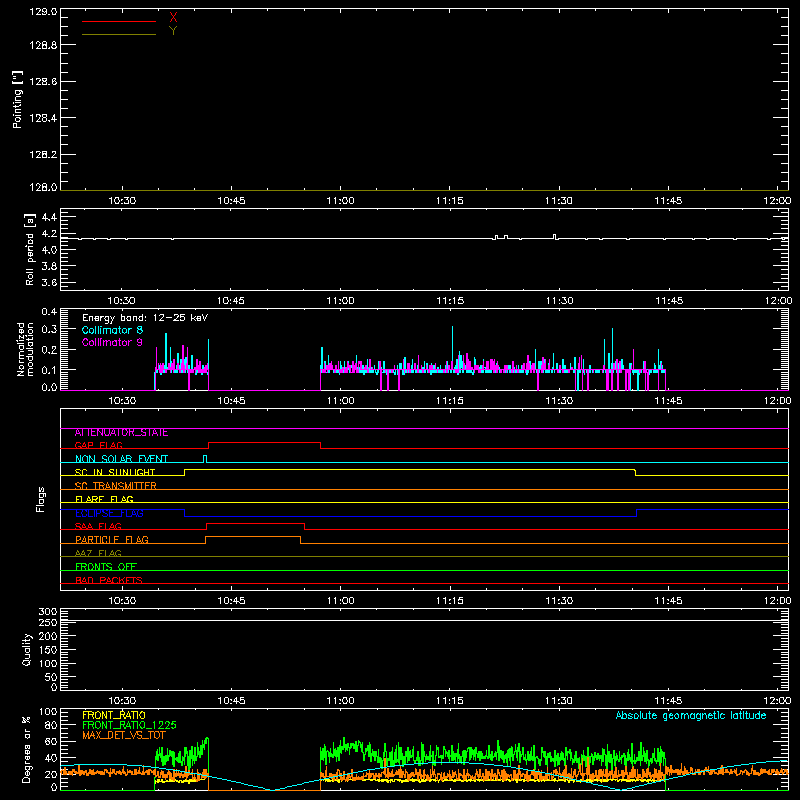Click the 150 quality tick label
Viewport: 800px width, 800px height.
pyautogui.click(x=47, y=650)
